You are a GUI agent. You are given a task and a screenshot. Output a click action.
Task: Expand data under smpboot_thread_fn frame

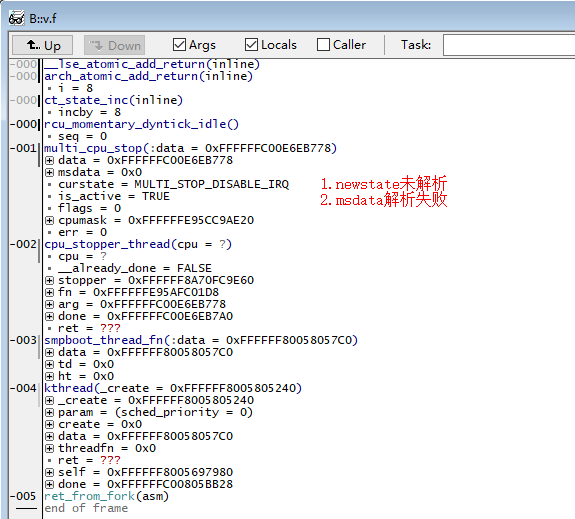[50, 352]
